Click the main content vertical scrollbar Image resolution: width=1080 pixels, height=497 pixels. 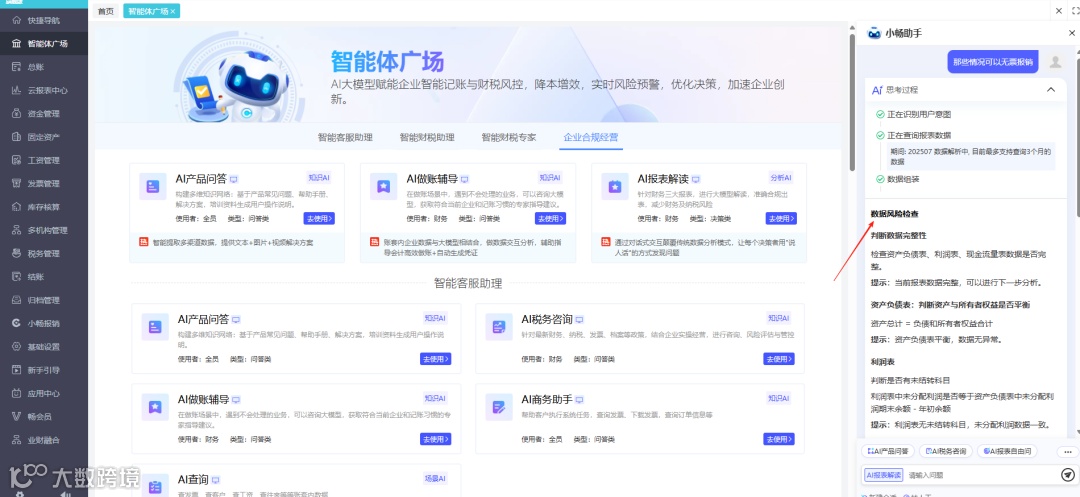click(x=852, y=102)
